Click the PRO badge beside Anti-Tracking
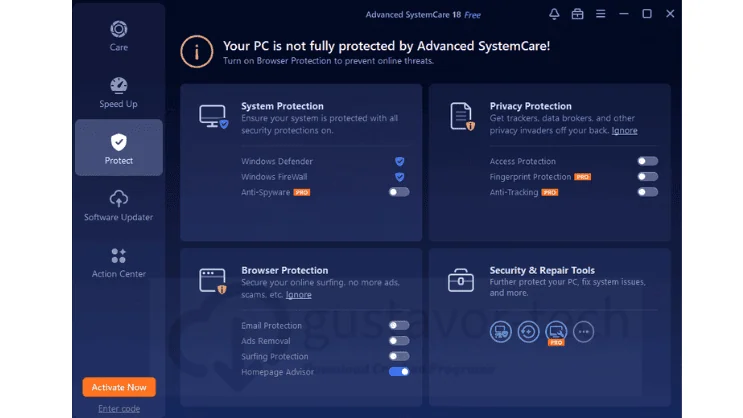Viewport: 743px width, 418px height. (550, 192)
